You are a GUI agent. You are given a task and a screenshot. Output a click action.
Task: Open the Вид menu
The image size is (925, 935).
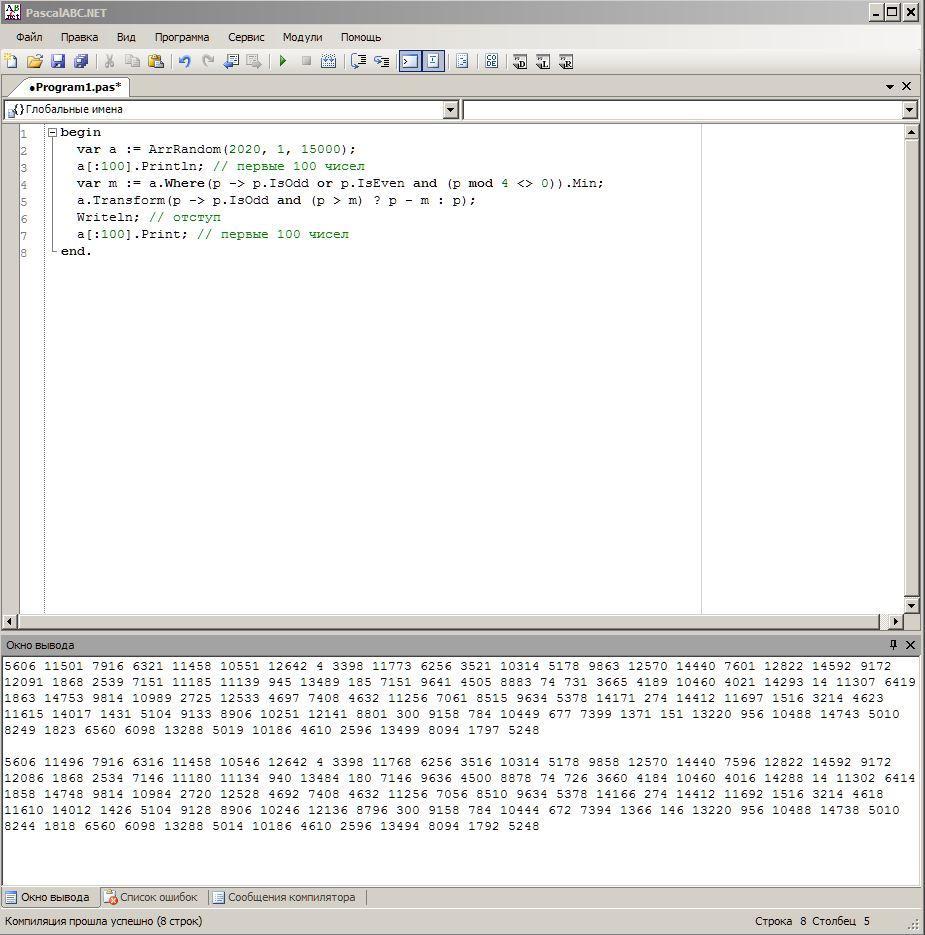tap(126, 37)
